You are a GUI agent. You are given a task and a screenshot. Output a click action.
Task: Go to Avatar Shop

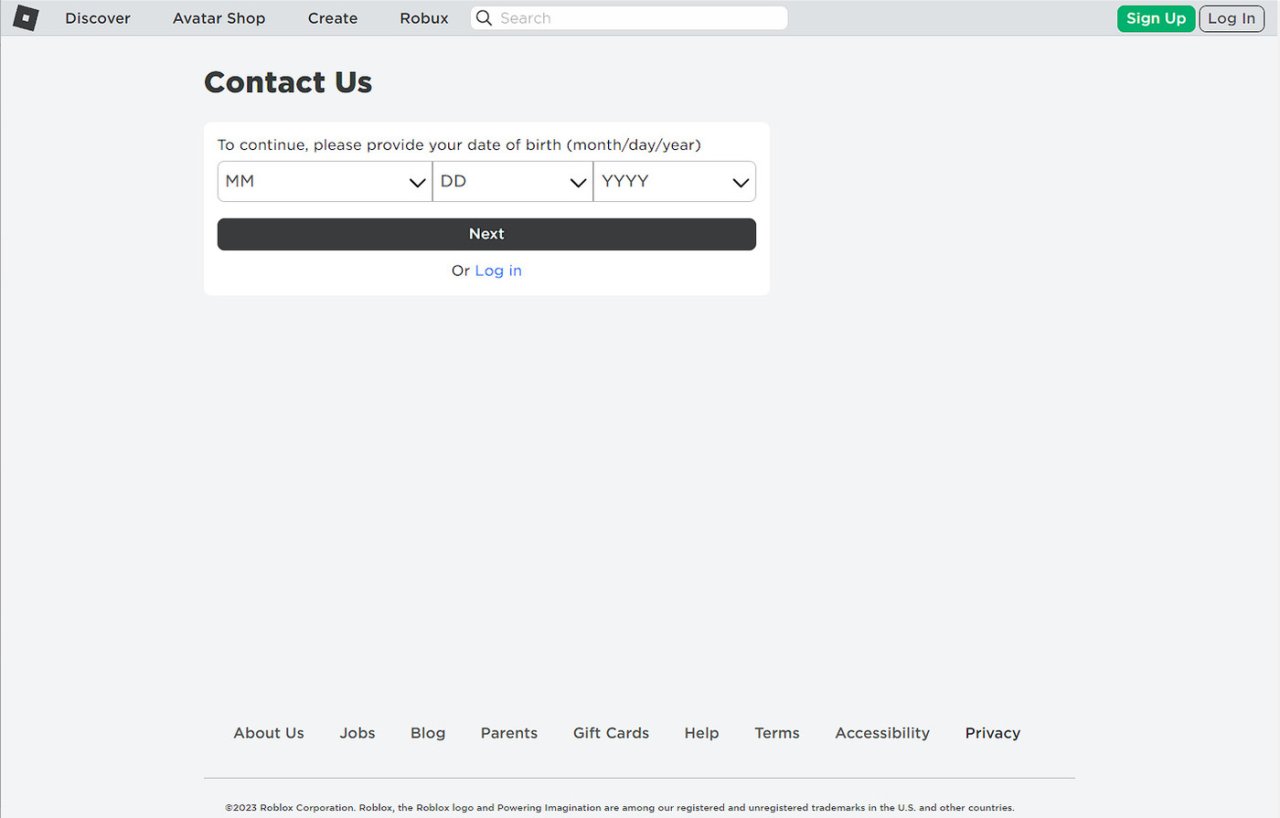click(219, 18)
